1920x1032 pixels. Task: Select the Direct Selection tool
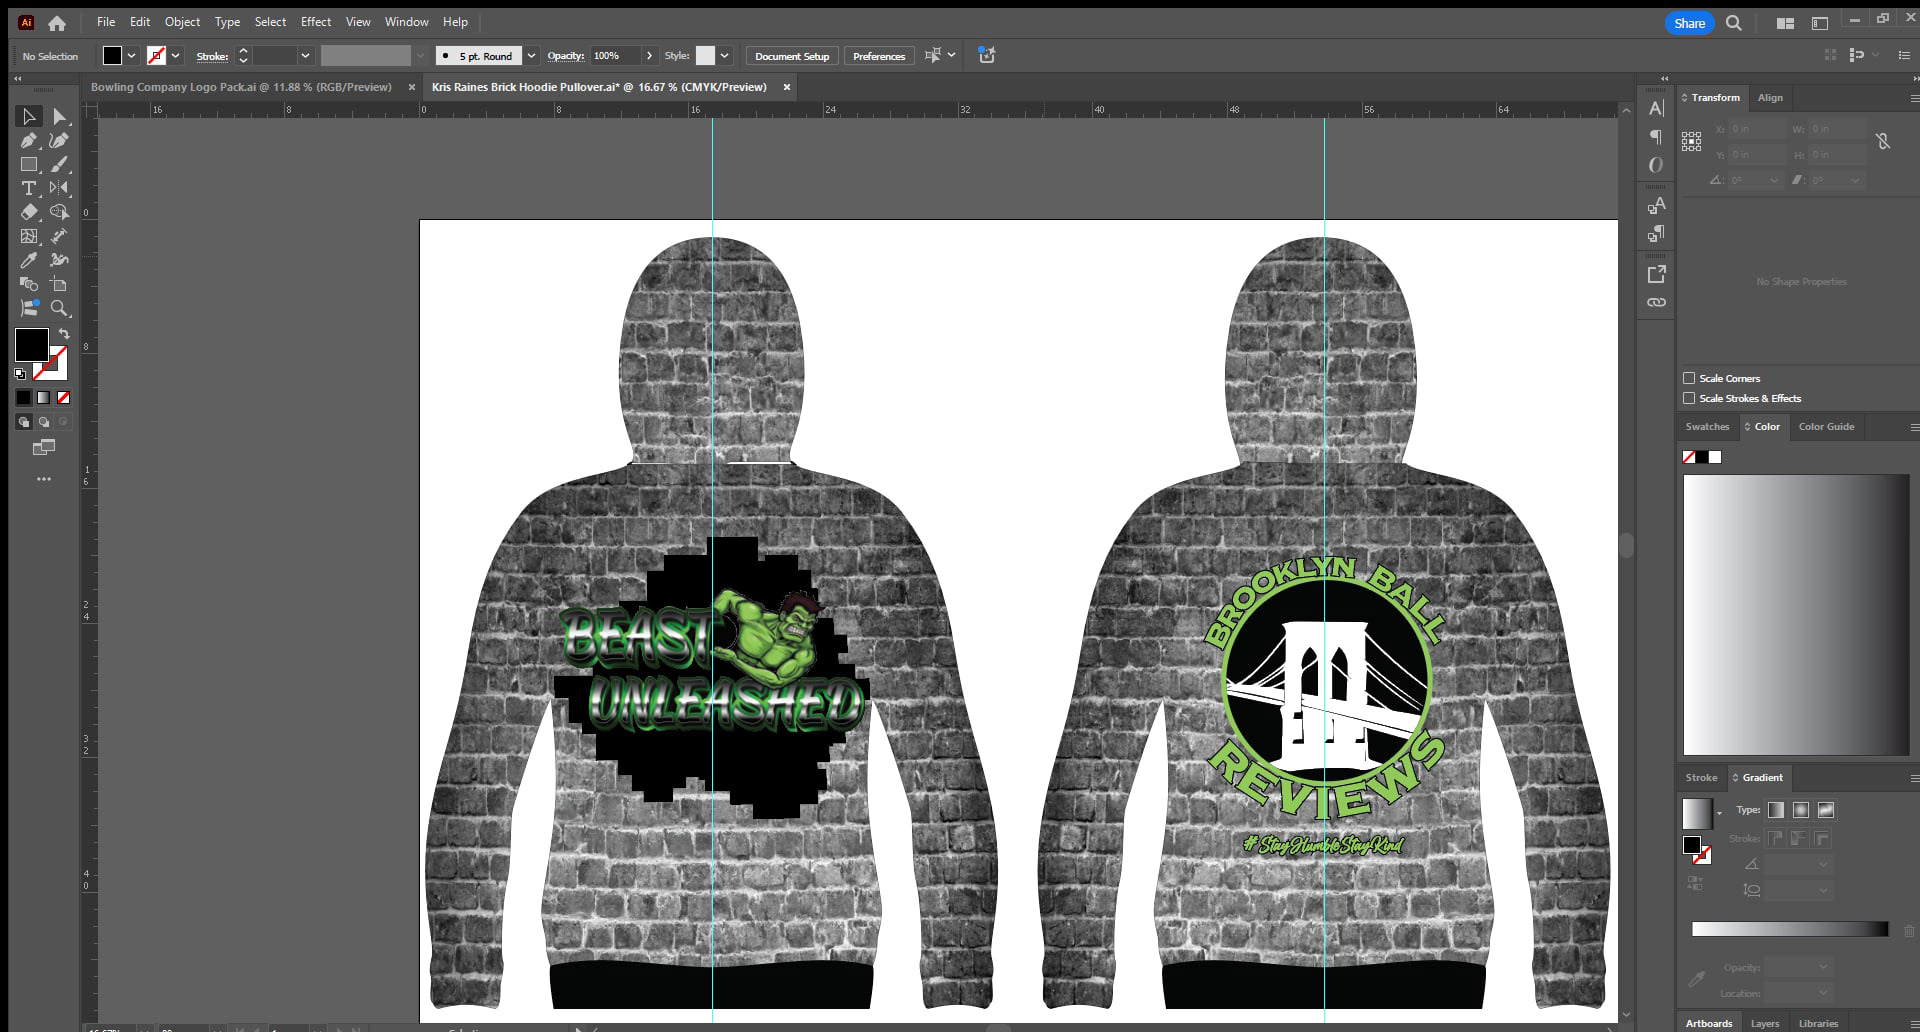coord(59,117)
